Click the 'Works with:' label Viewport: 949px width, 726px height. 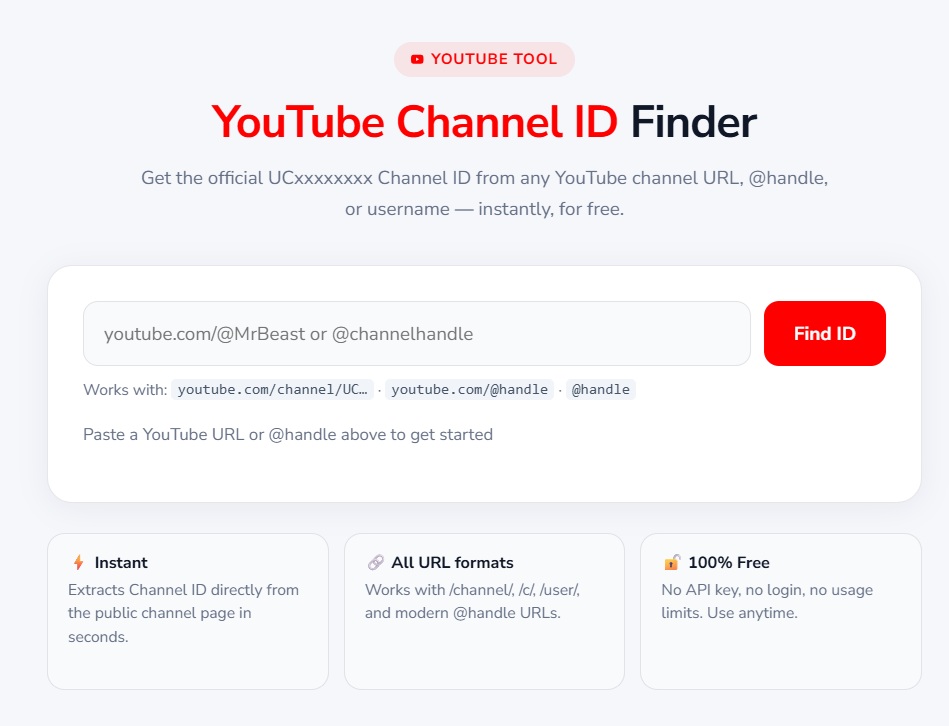(x=125, y=390)
